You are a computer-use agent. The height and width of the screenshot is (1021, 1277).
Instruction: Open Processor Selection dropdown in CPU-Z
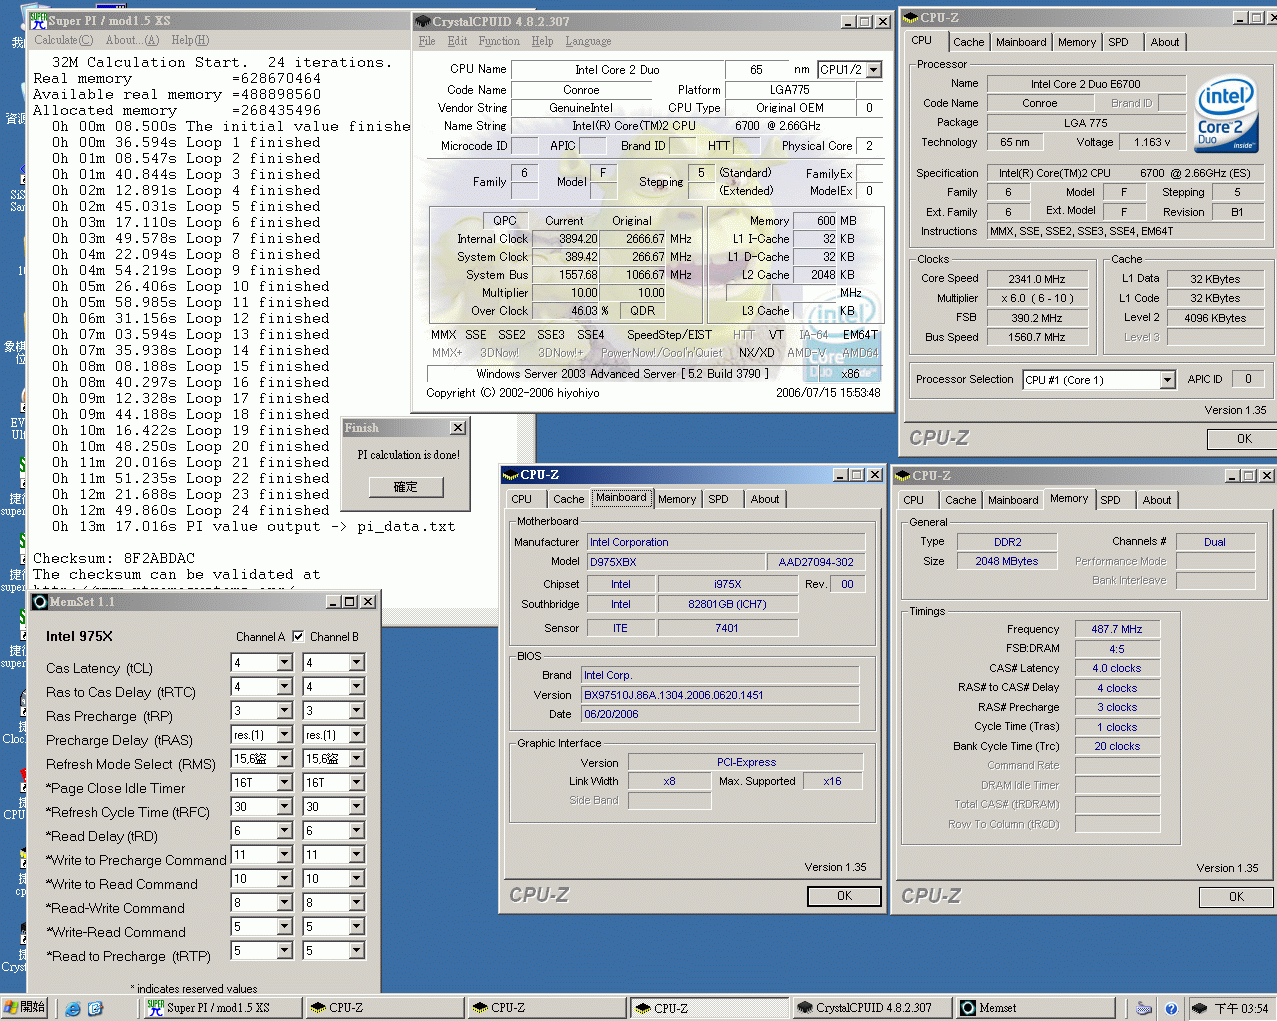(1167, 380)
